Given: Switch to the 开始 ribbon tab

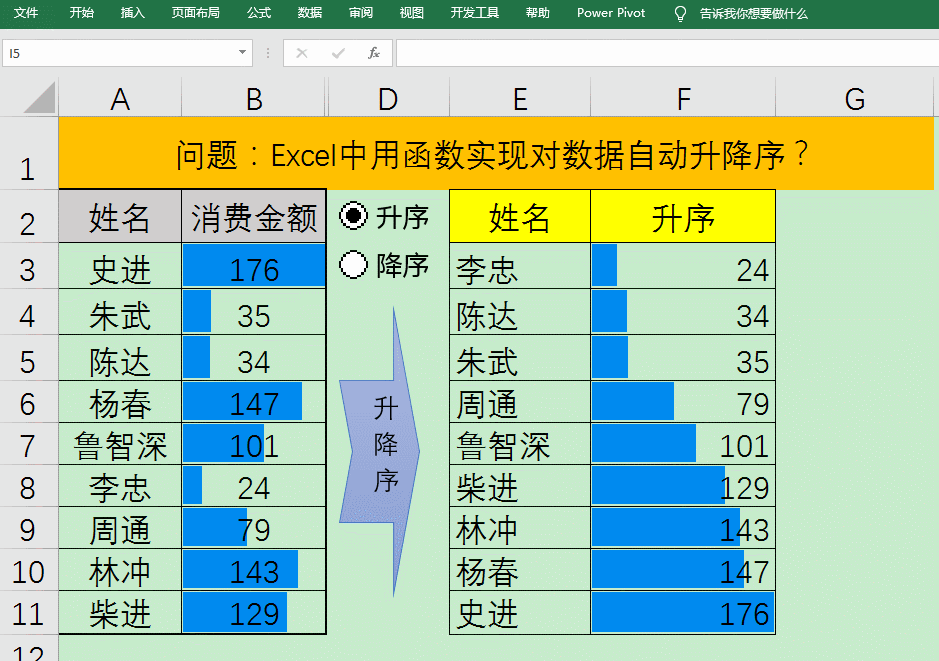Looking at the screenshot, I should coord(81,13).
